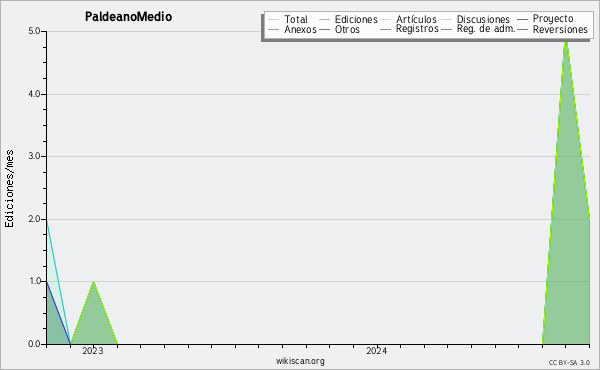Click the Ediciones/mes y-axis title
Image resolution: width=600 pixels, height=370 pixels.
[x=9, y=189]
